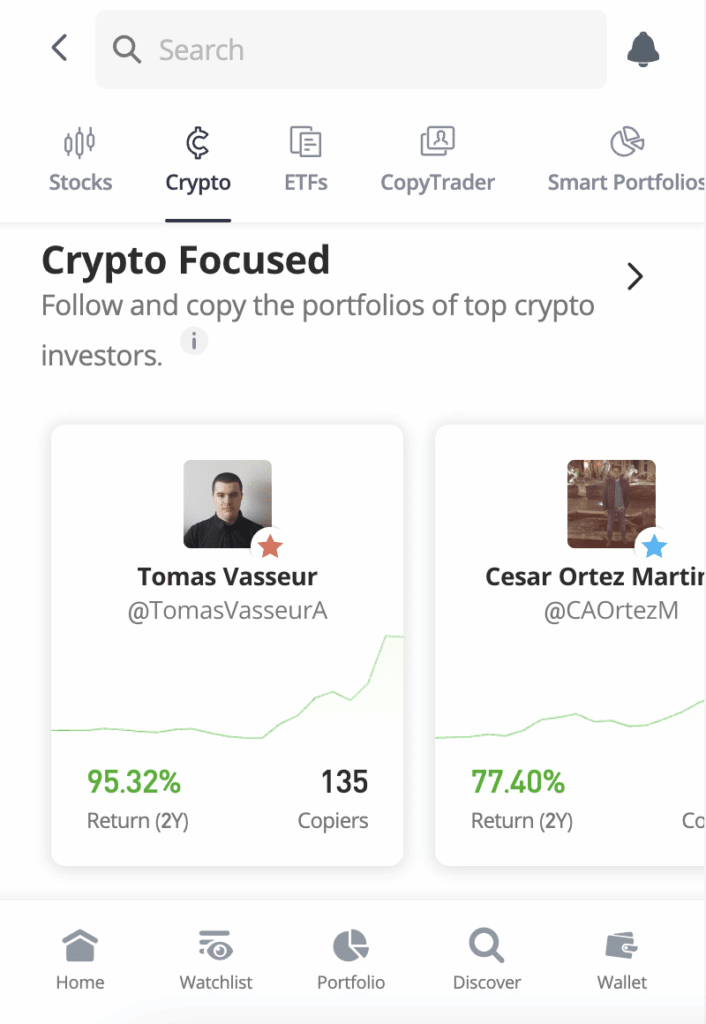
Task: Open notifications via the bell icon
Action: point(643,48)
